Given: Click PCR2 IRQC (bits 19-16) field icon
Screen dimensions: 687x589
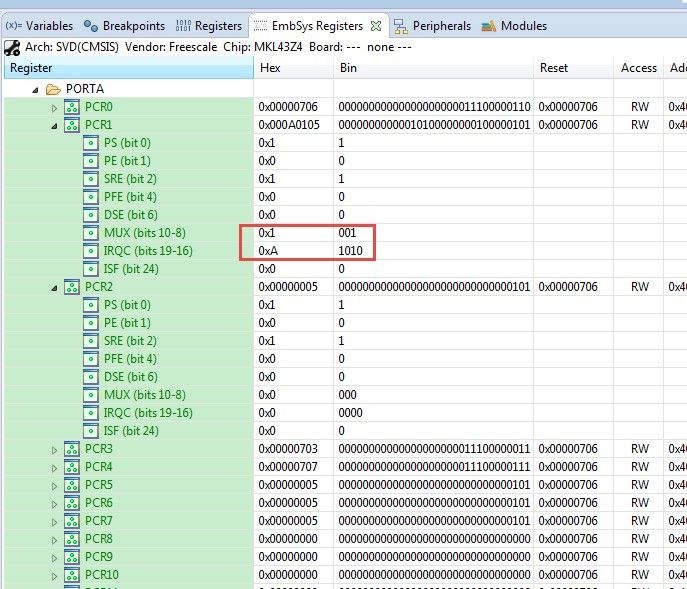Looking at the screenshot, I should click(x=91, y=413).
